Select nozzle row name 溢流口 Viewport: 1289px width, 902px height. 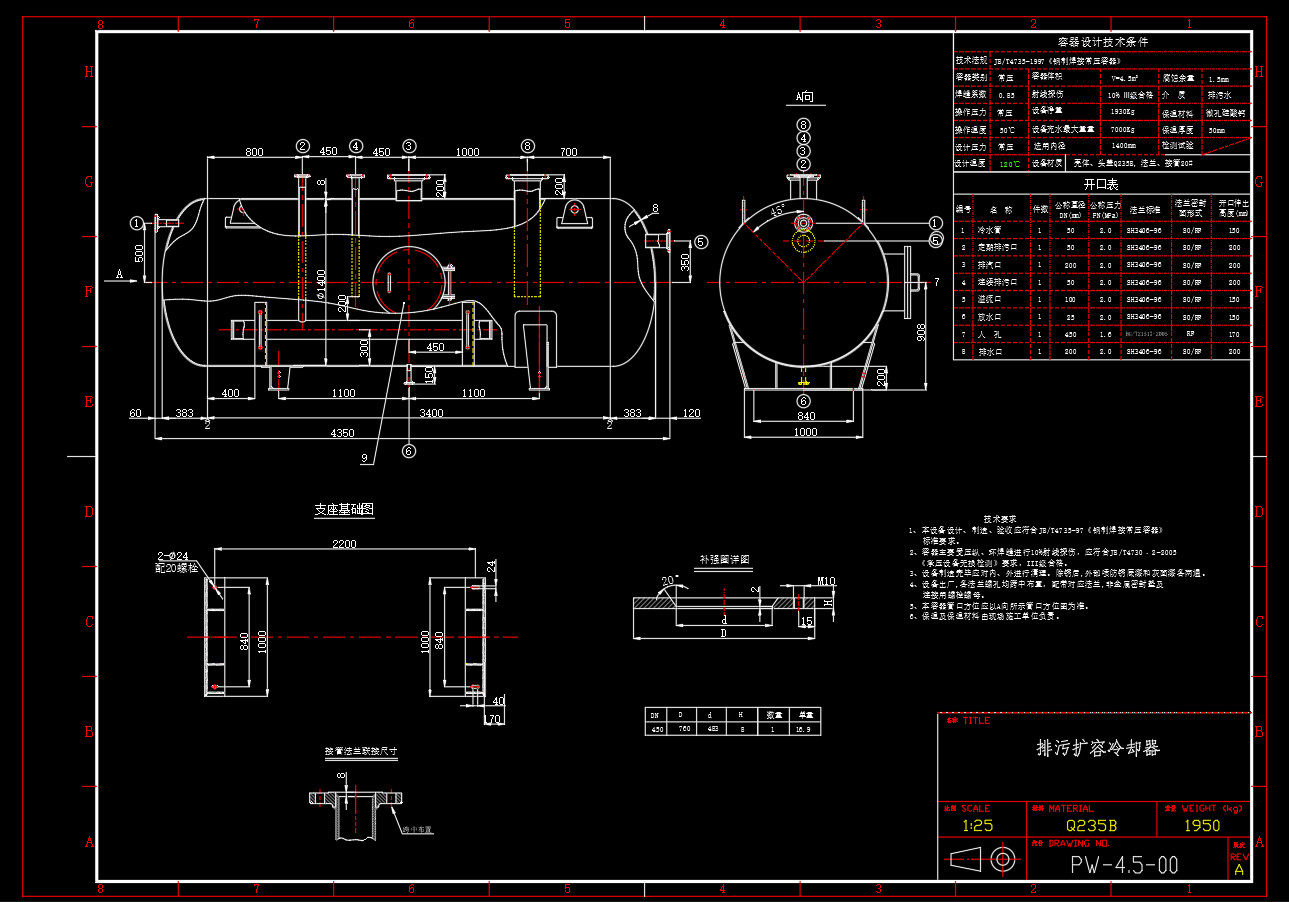tap(988, 299)
